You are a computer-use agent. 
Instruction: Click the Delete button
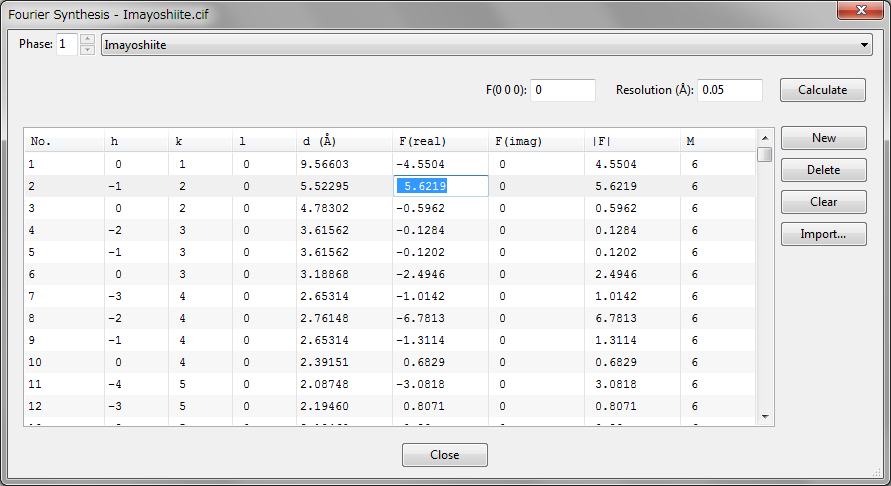click(823, 170)
